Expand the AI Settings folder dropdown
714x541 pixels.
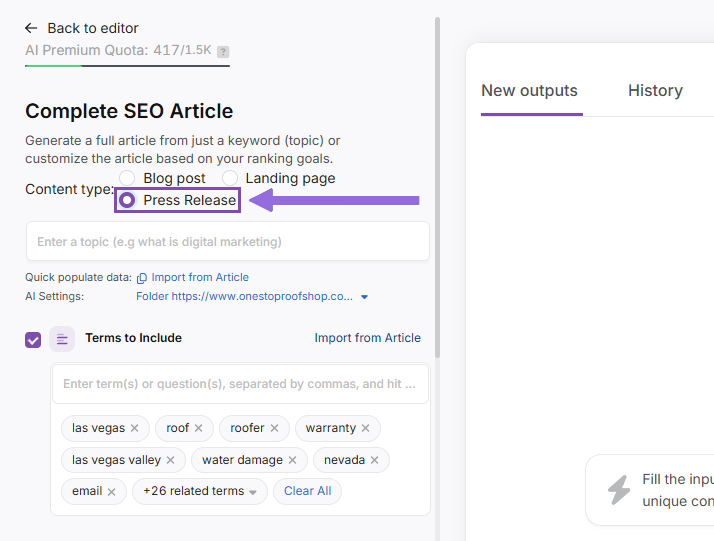coord(364,297)
